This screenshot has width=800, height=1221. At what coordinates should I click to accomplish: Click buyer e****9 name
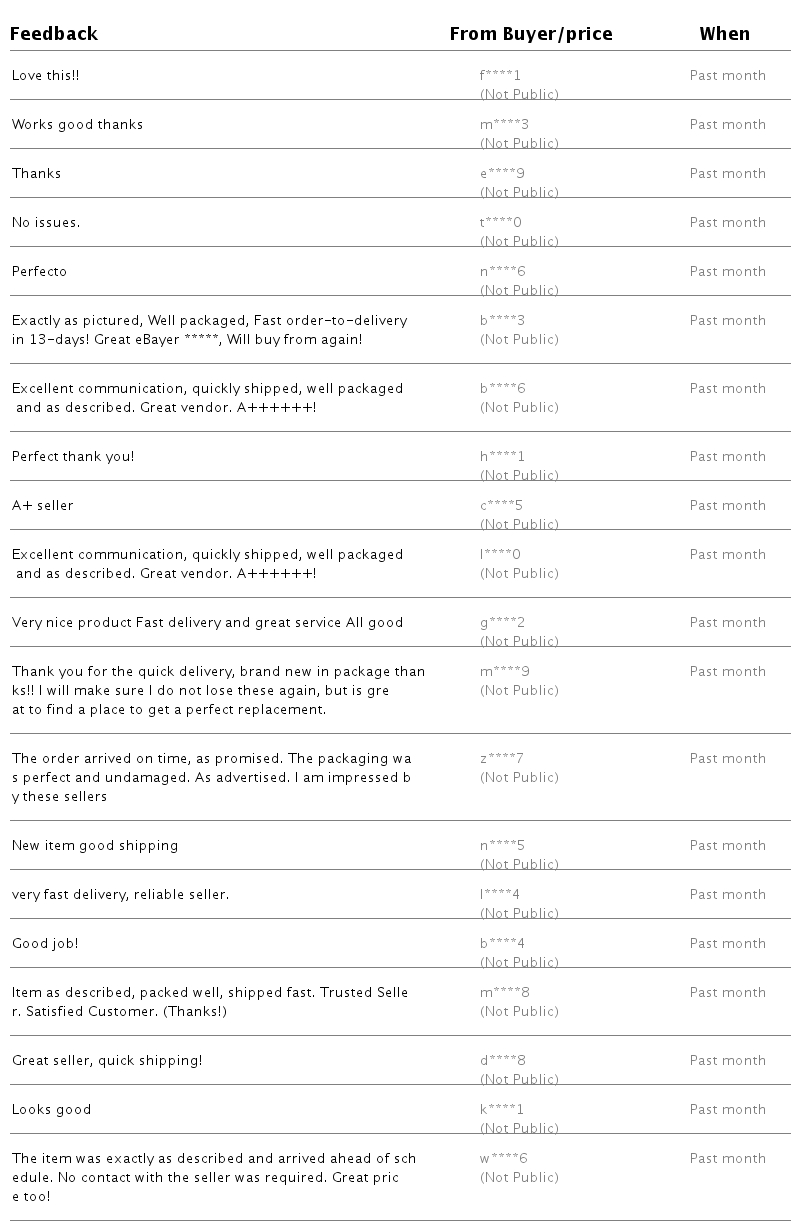(502, 173)
